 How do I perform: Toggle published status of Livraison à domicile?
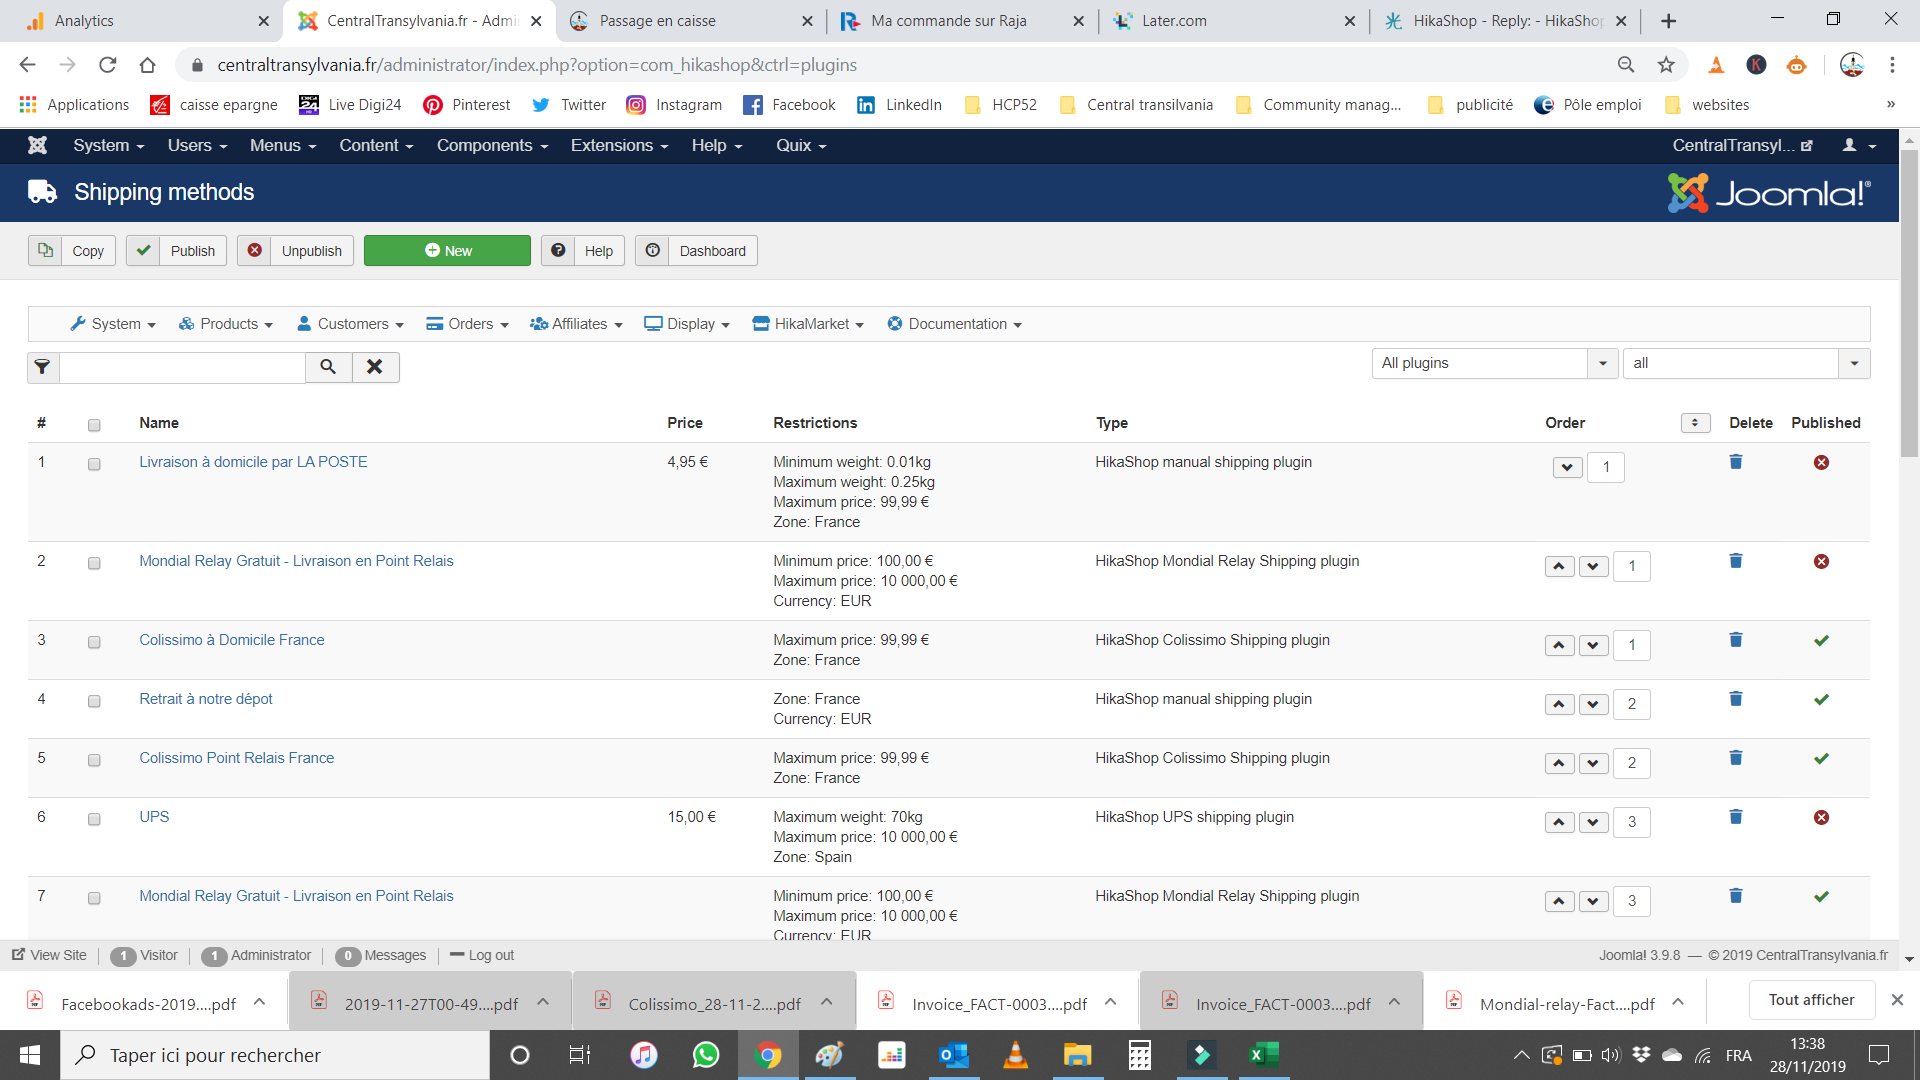point(1821,462)
